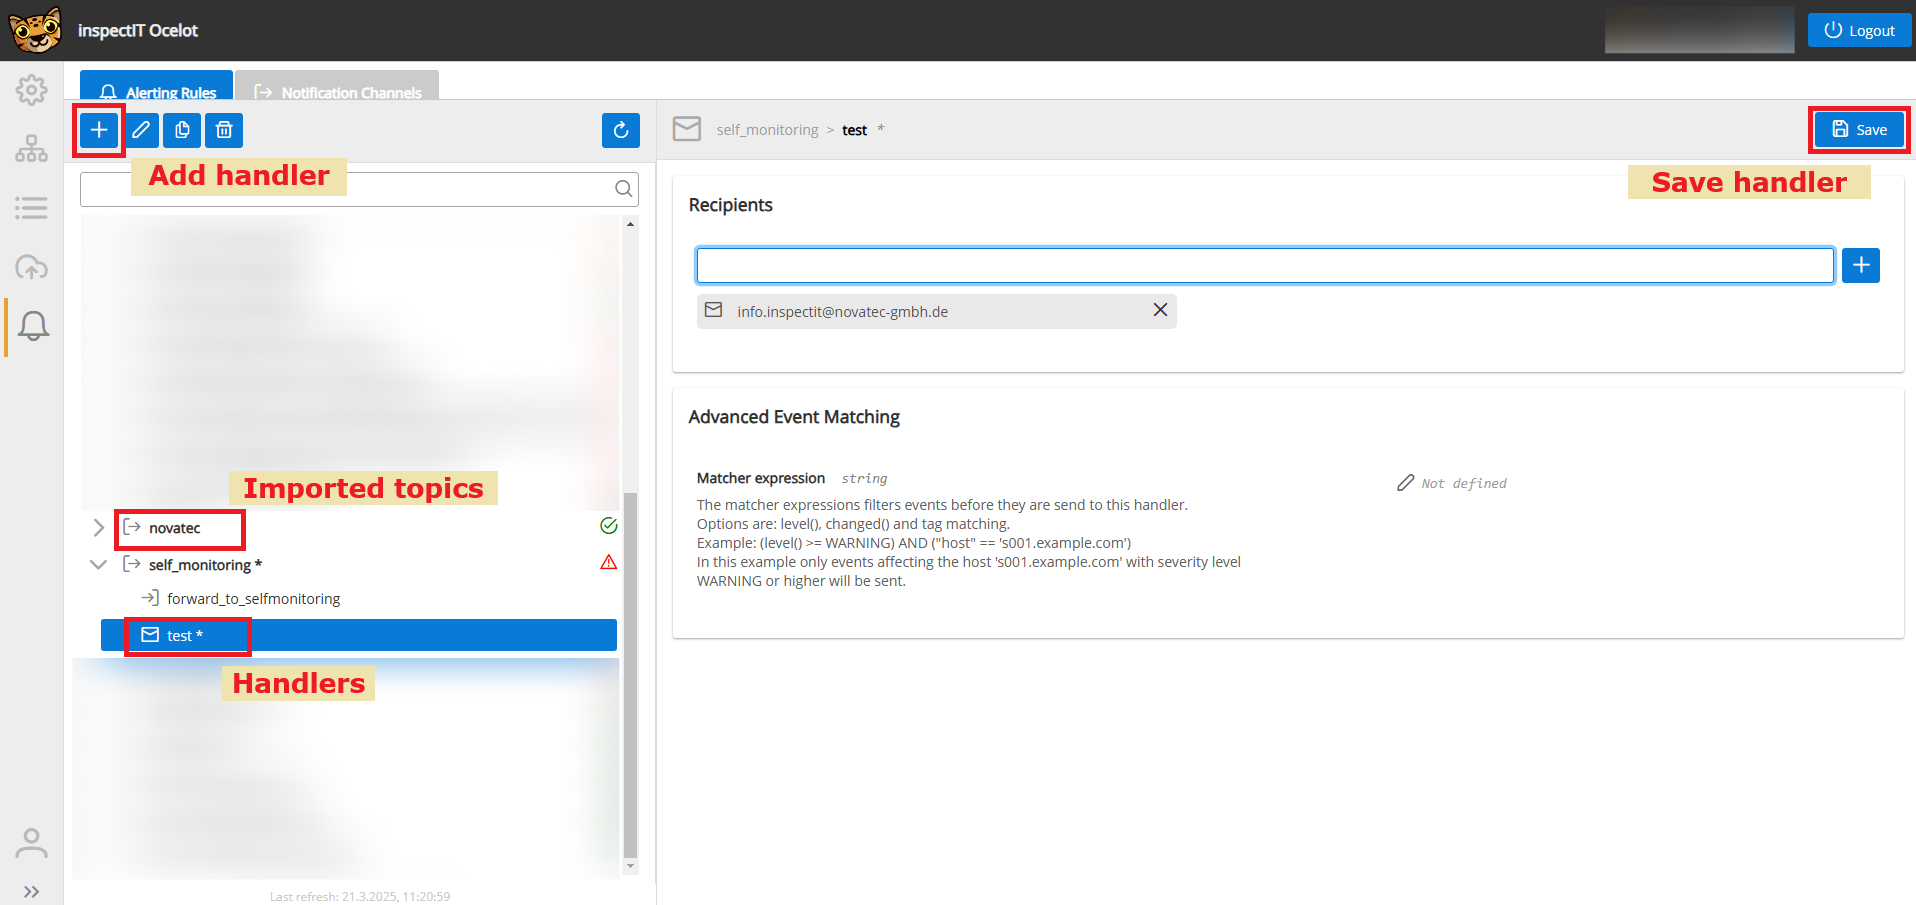1916x905 pixels.
Task: Refresh the topics list
Action: point(620,130)
